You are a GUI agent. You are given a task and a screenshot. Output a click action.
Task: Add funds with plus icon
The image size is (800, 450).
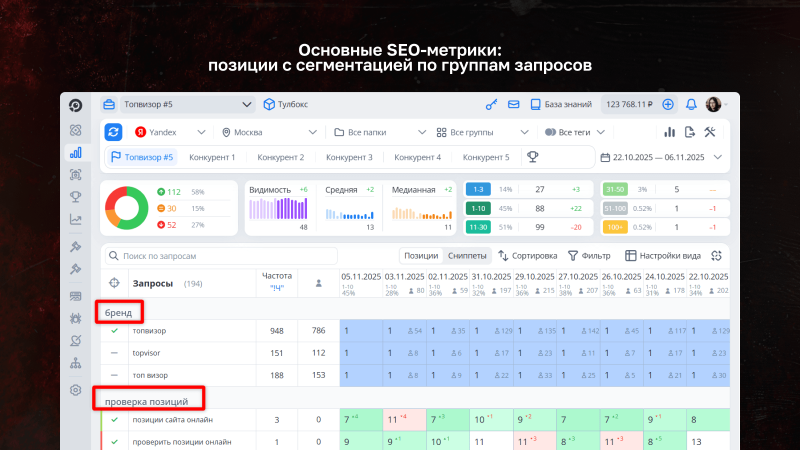668,104
